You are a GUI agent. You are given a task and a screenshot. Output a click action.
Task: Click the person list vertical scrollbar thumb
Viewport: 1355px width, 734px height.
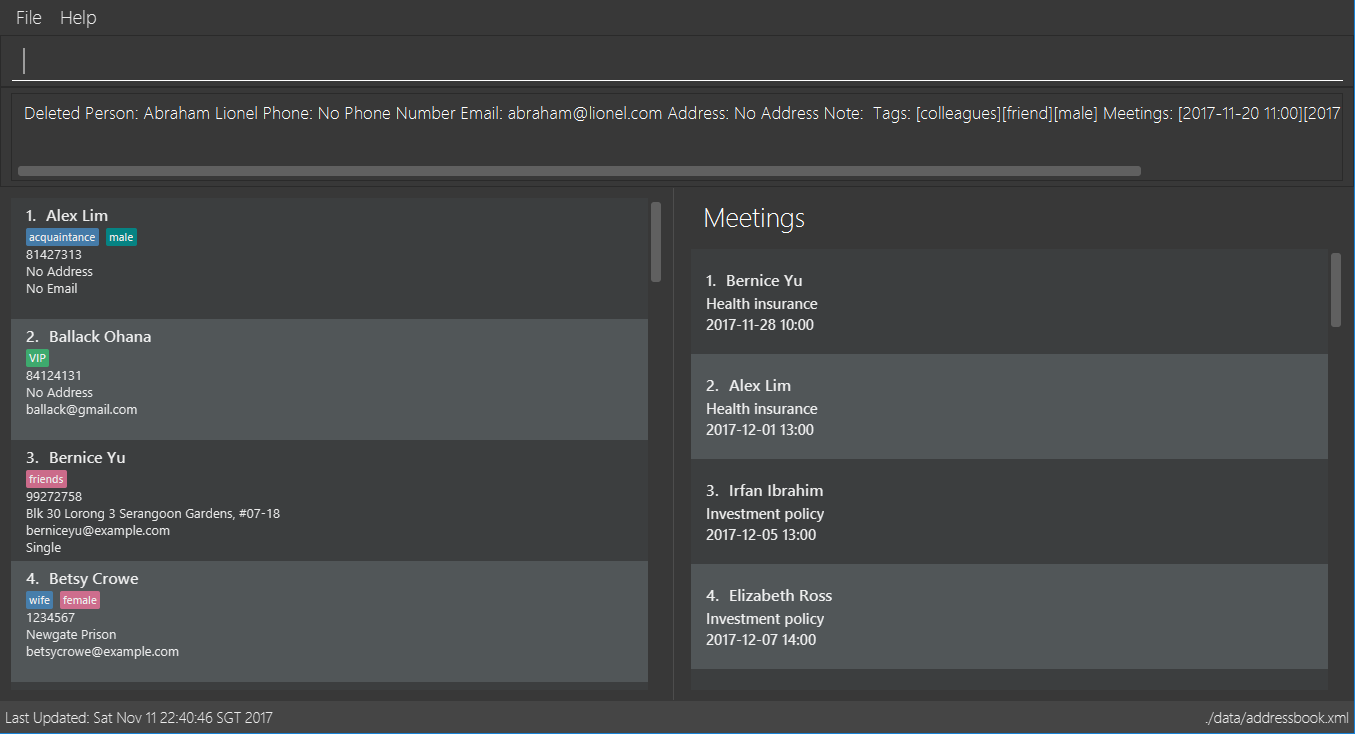[x=656, y=242]
